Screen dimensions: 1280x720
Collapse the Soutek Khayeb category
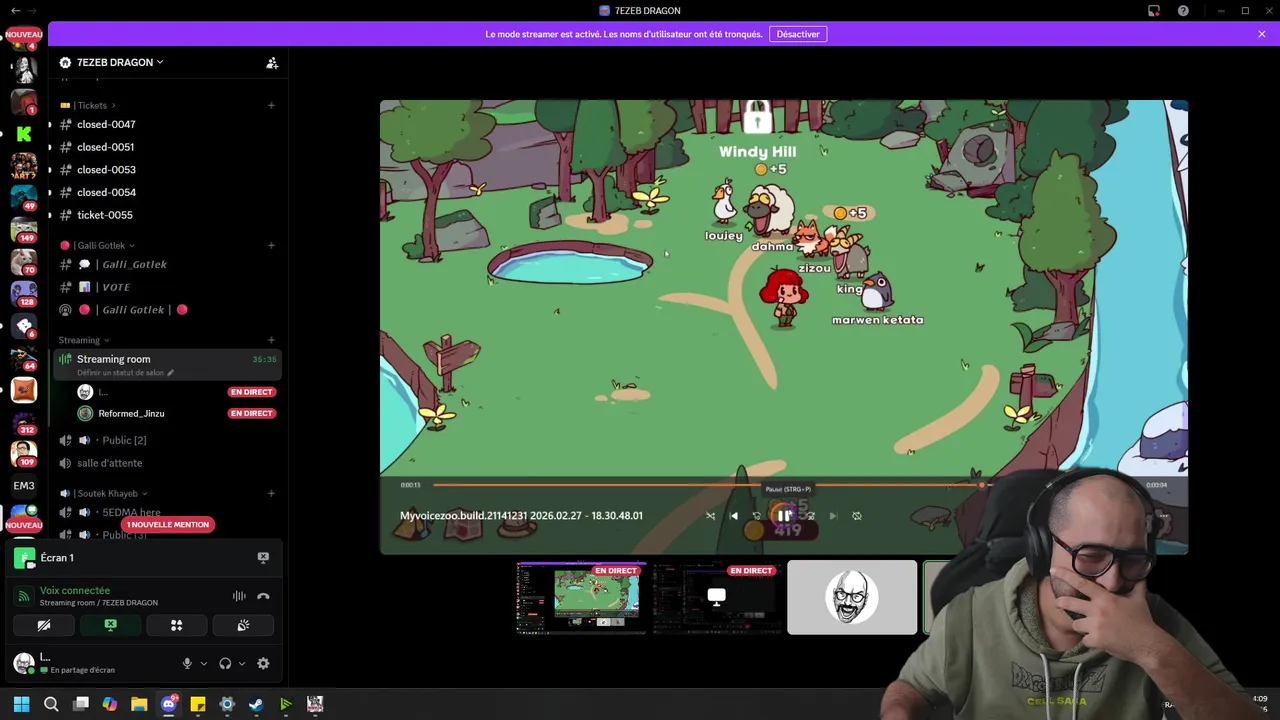click(x=103, y=493)
